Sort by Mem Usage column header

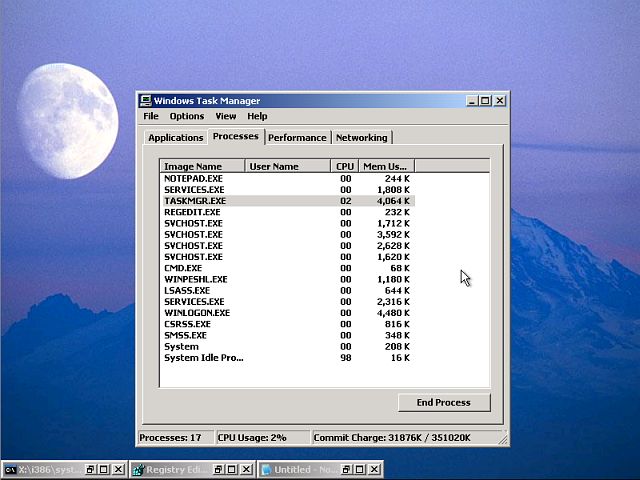(x=386, y=166)
